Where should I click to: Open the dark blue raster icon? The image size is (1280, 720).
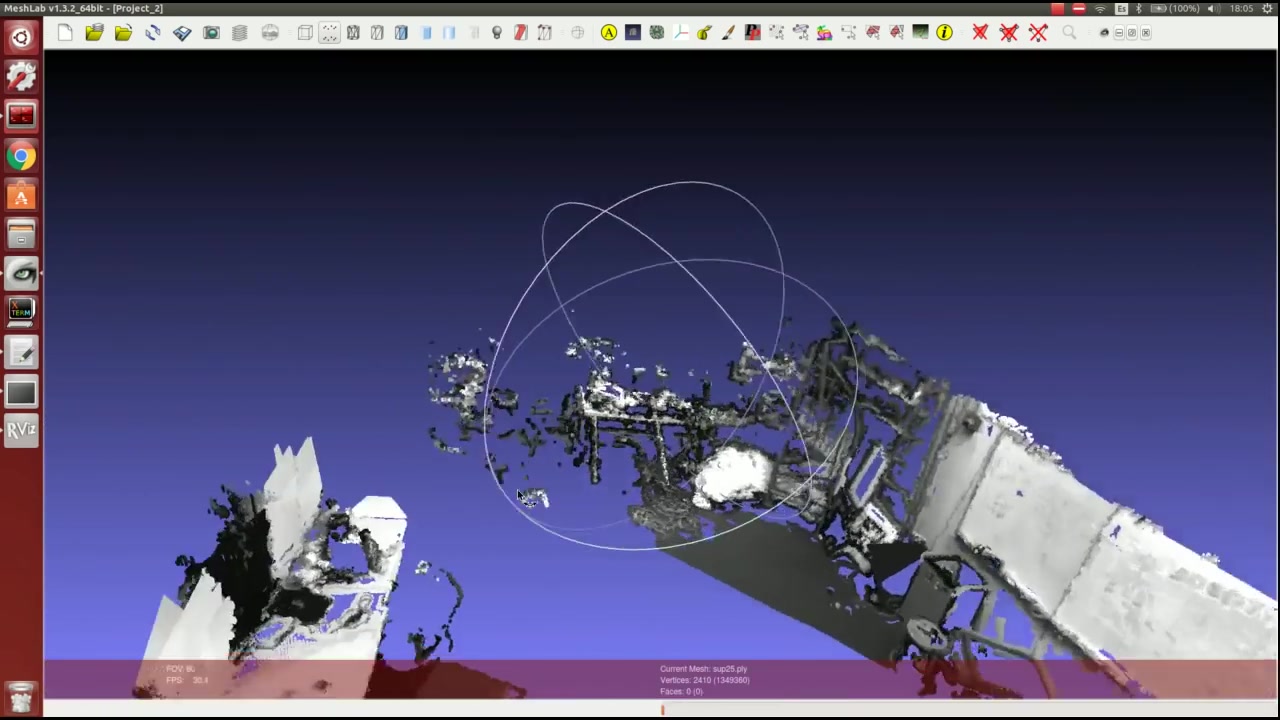(632, 33)
